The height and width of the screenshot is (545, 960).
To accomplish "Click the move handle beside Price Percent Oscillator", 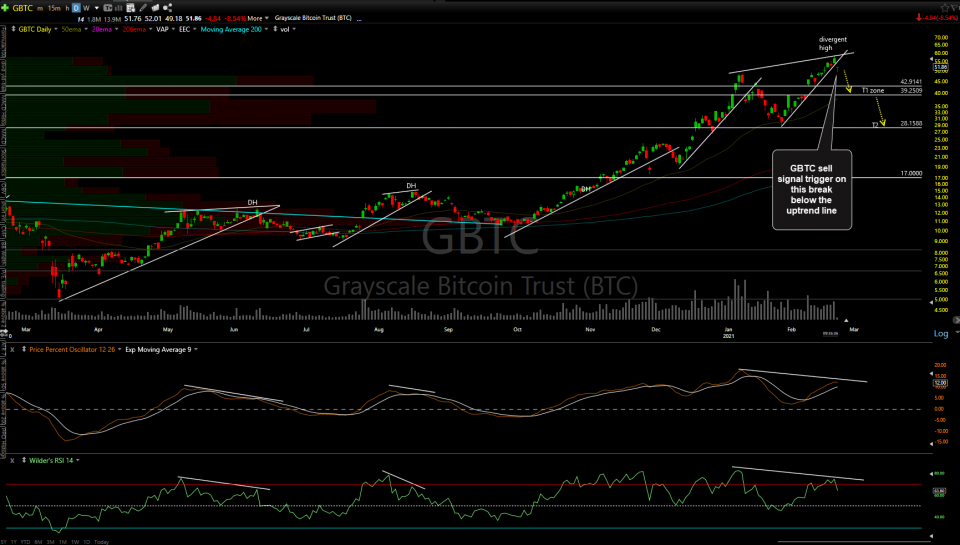I will (23, 349).
